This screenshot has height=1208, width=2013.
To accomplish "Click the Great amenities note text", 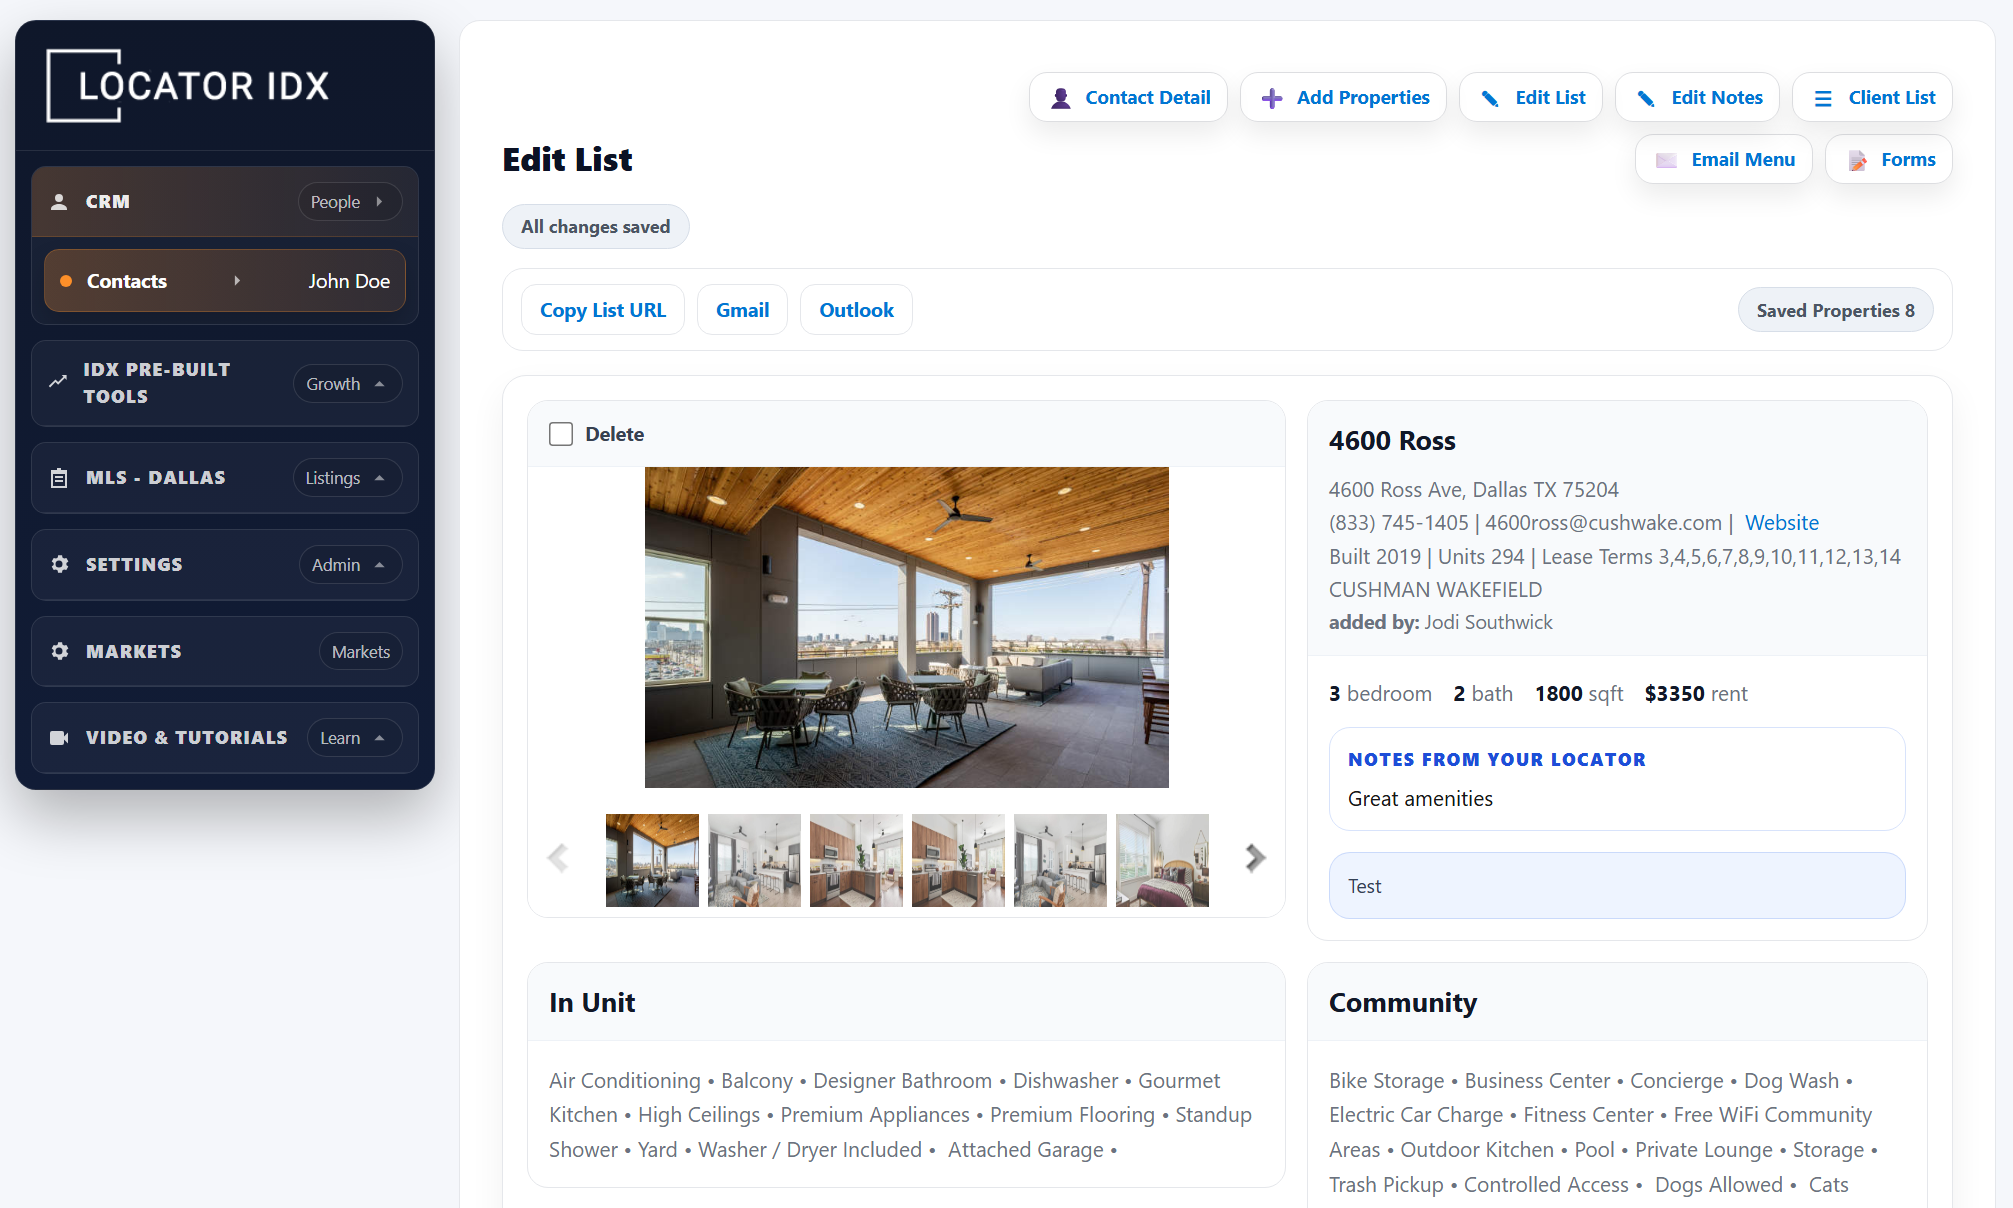I will point(1420,799).
